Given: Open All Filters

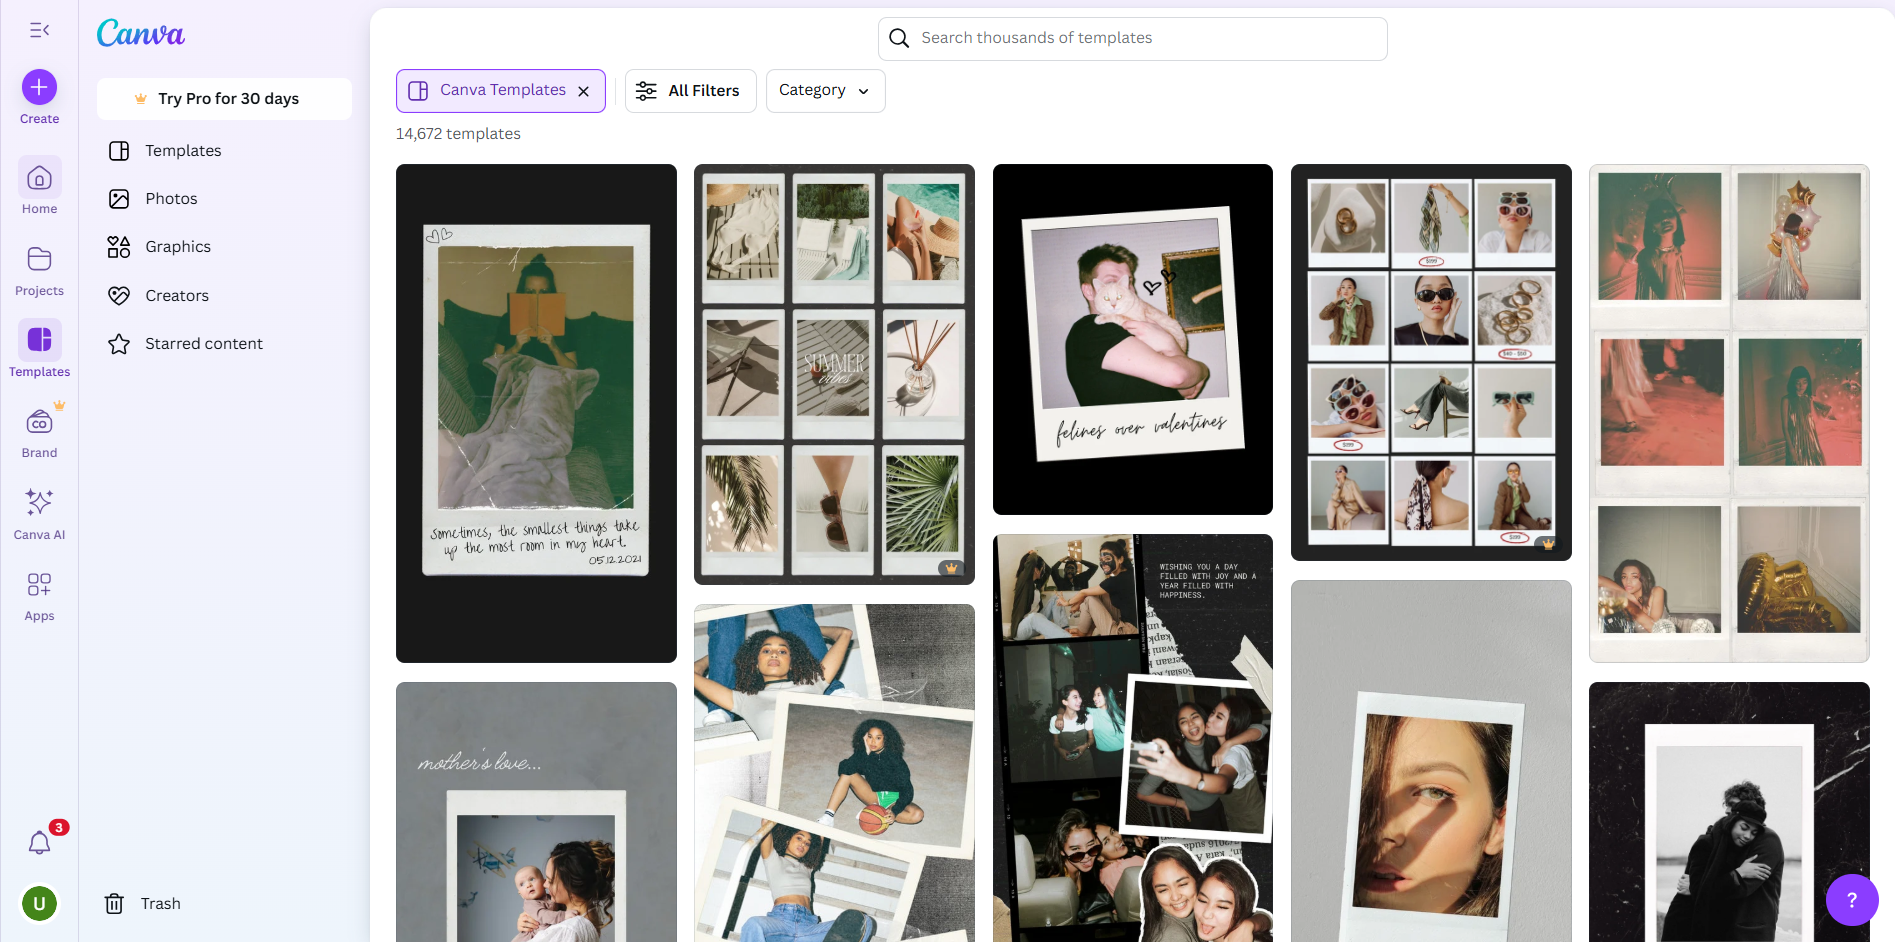Looking at the screenshot, I should [690, 90].
